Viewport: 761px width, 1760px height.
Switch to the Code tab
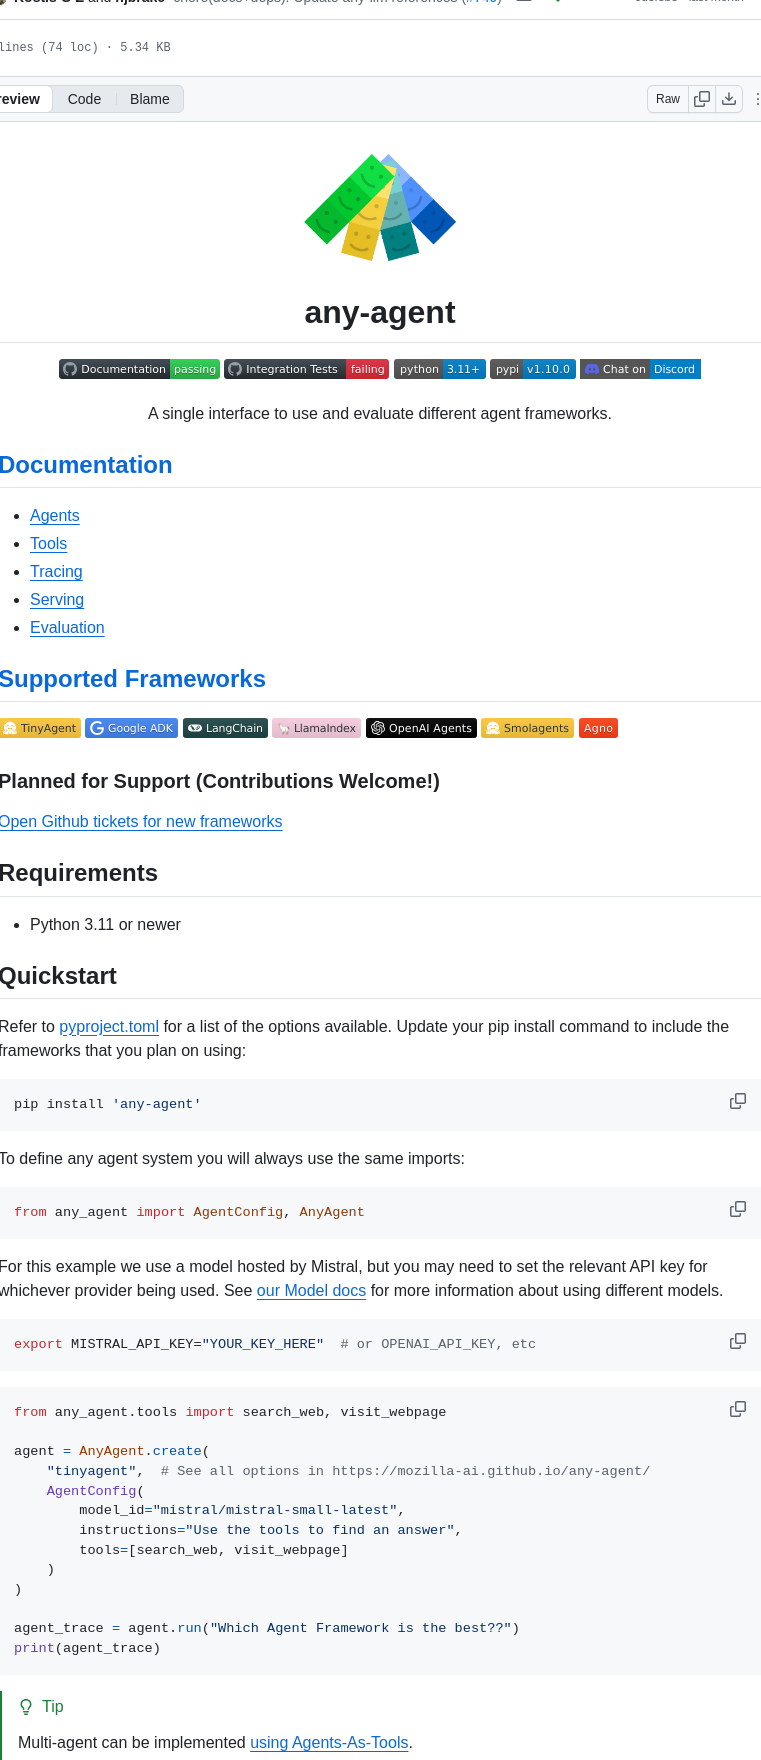click(84, 98)
